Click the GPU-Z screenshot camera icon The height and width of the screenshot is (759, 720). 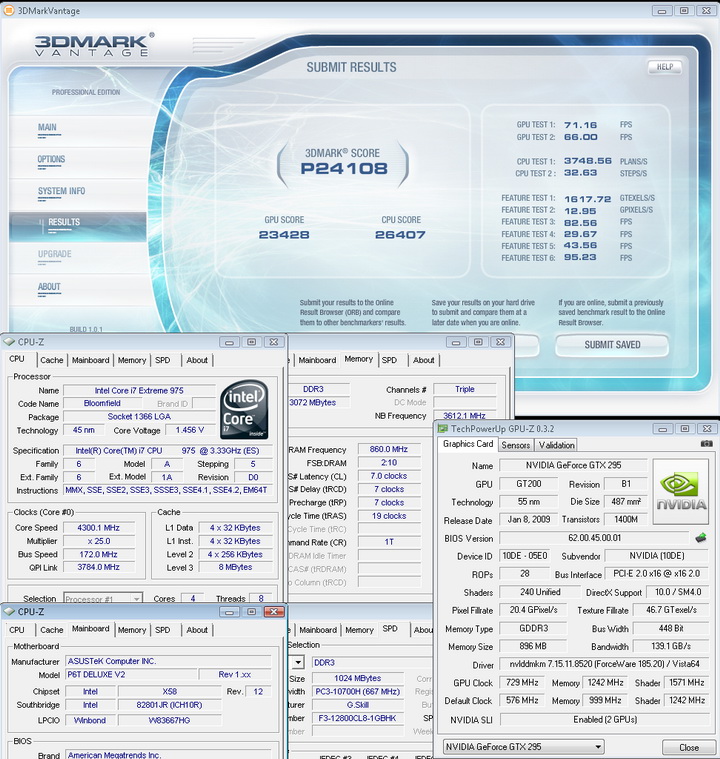point(706,443)
